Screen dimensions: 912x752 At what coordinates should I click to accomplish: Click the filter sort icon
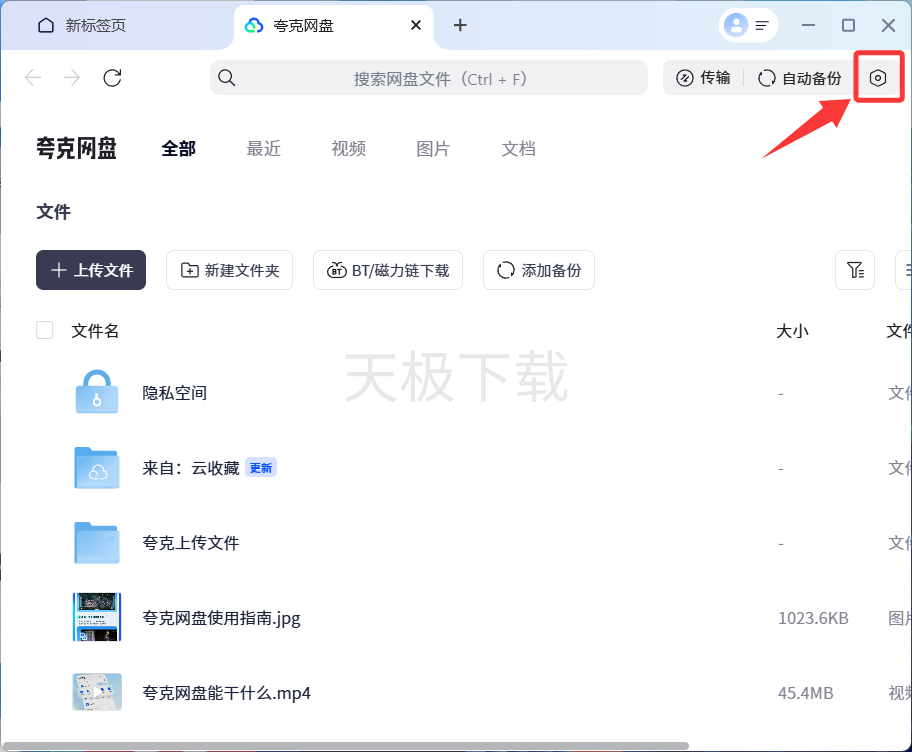click(855, 270)
